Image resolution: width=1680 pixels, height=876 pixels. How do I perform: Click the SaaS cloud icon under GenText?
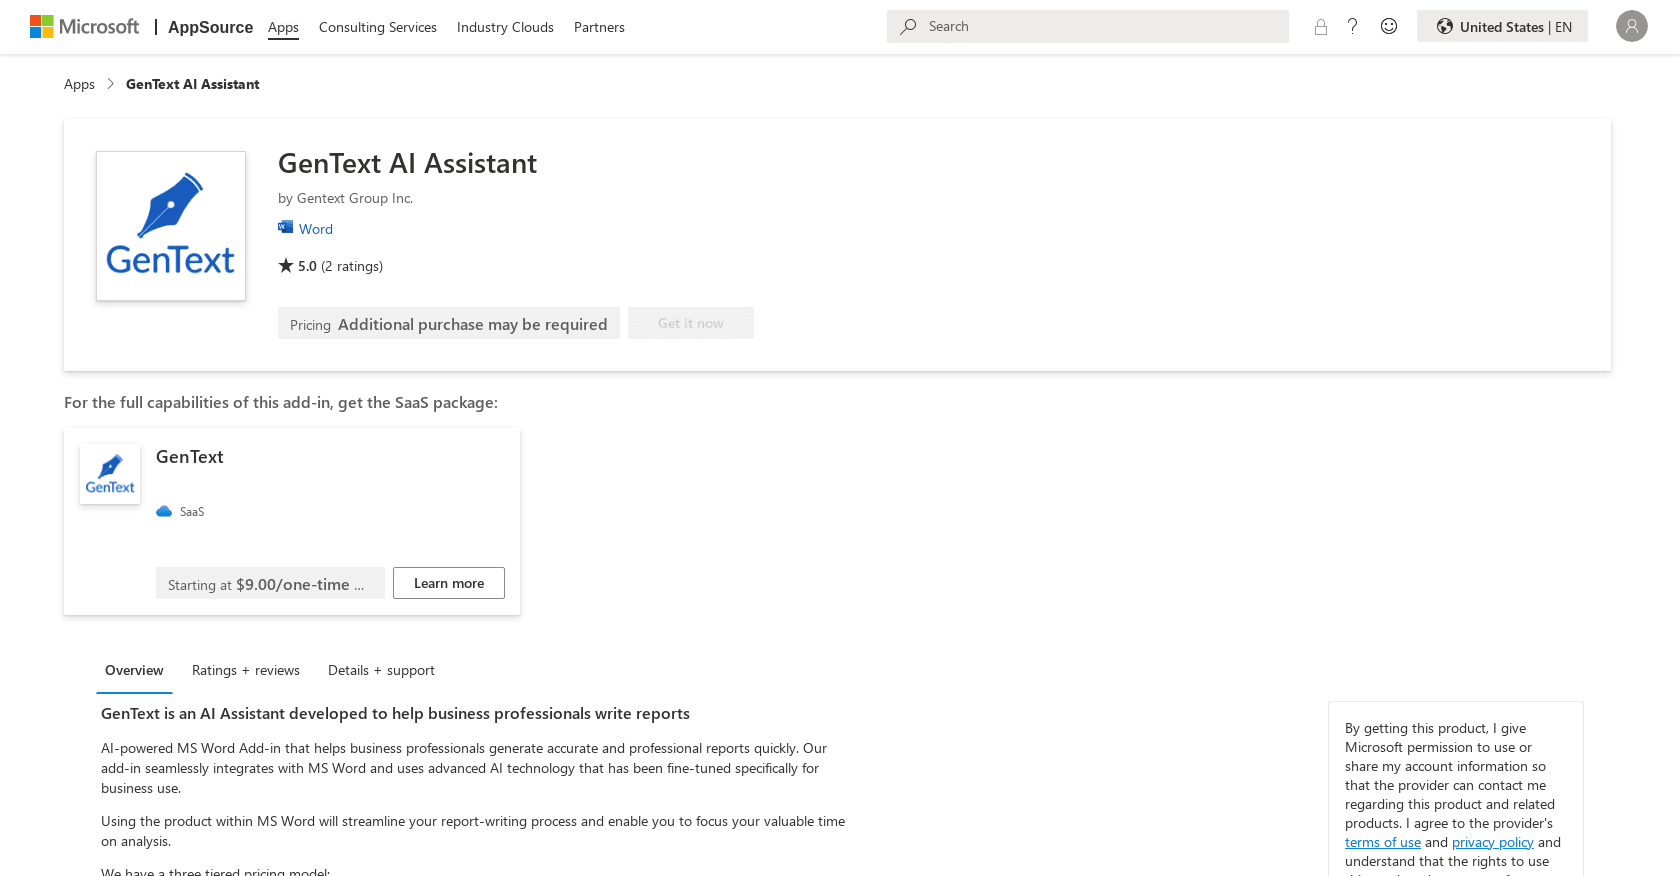[x=164, y=510]
